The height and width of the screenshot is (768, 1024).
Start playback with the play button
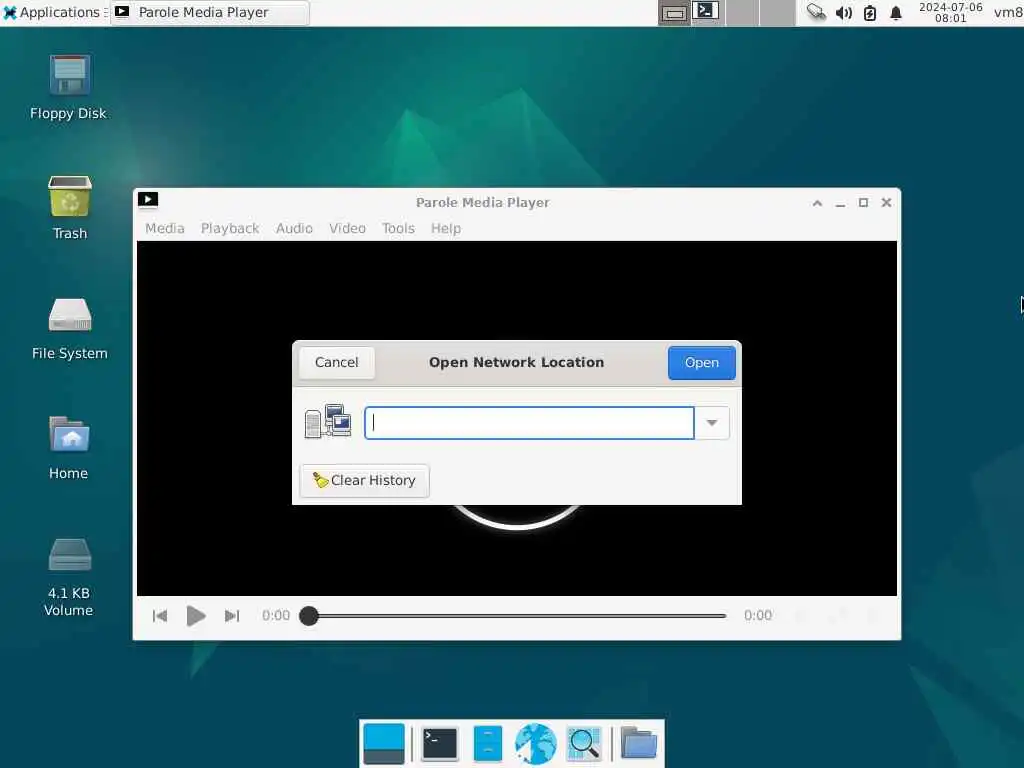(x=195, y=616)
